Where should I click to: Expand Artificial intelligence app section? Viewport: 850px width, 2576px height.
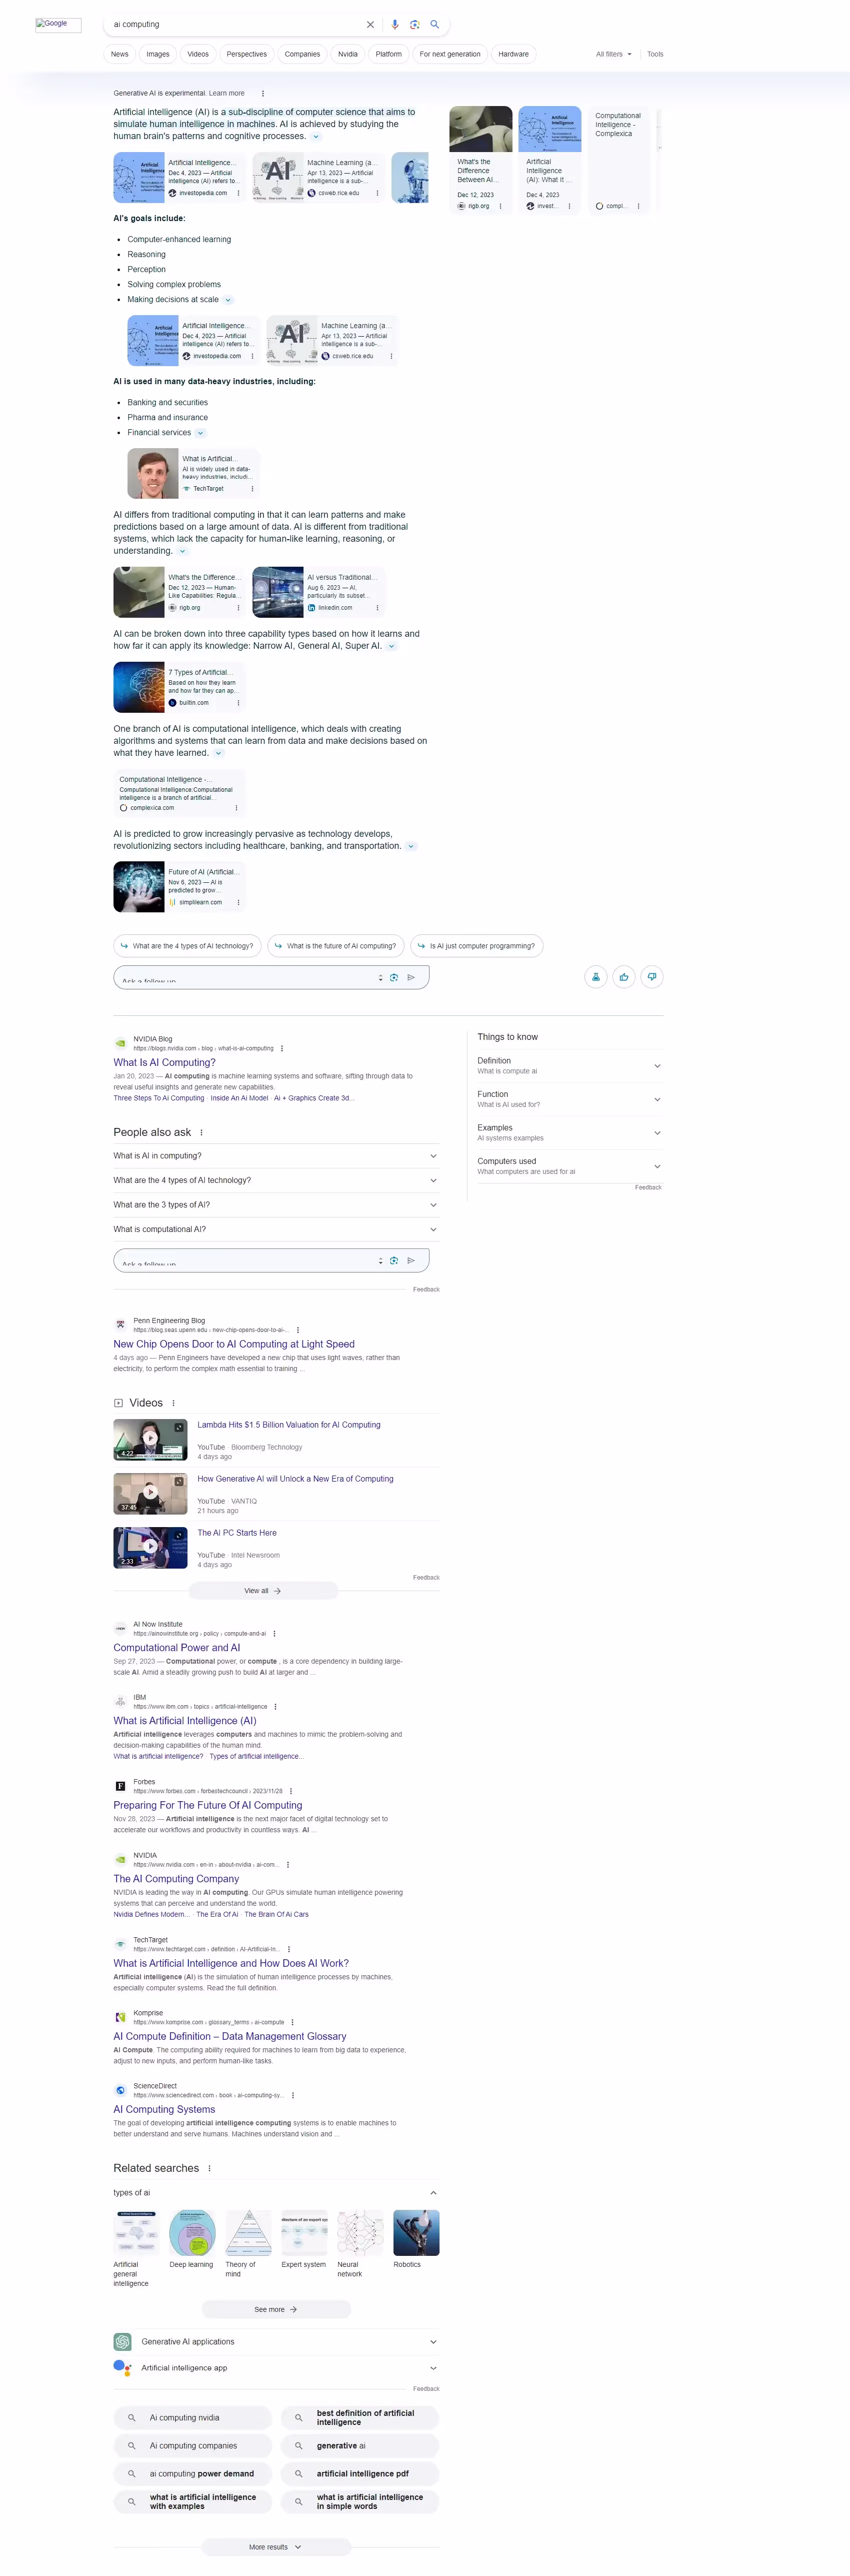pos(276,2367)
